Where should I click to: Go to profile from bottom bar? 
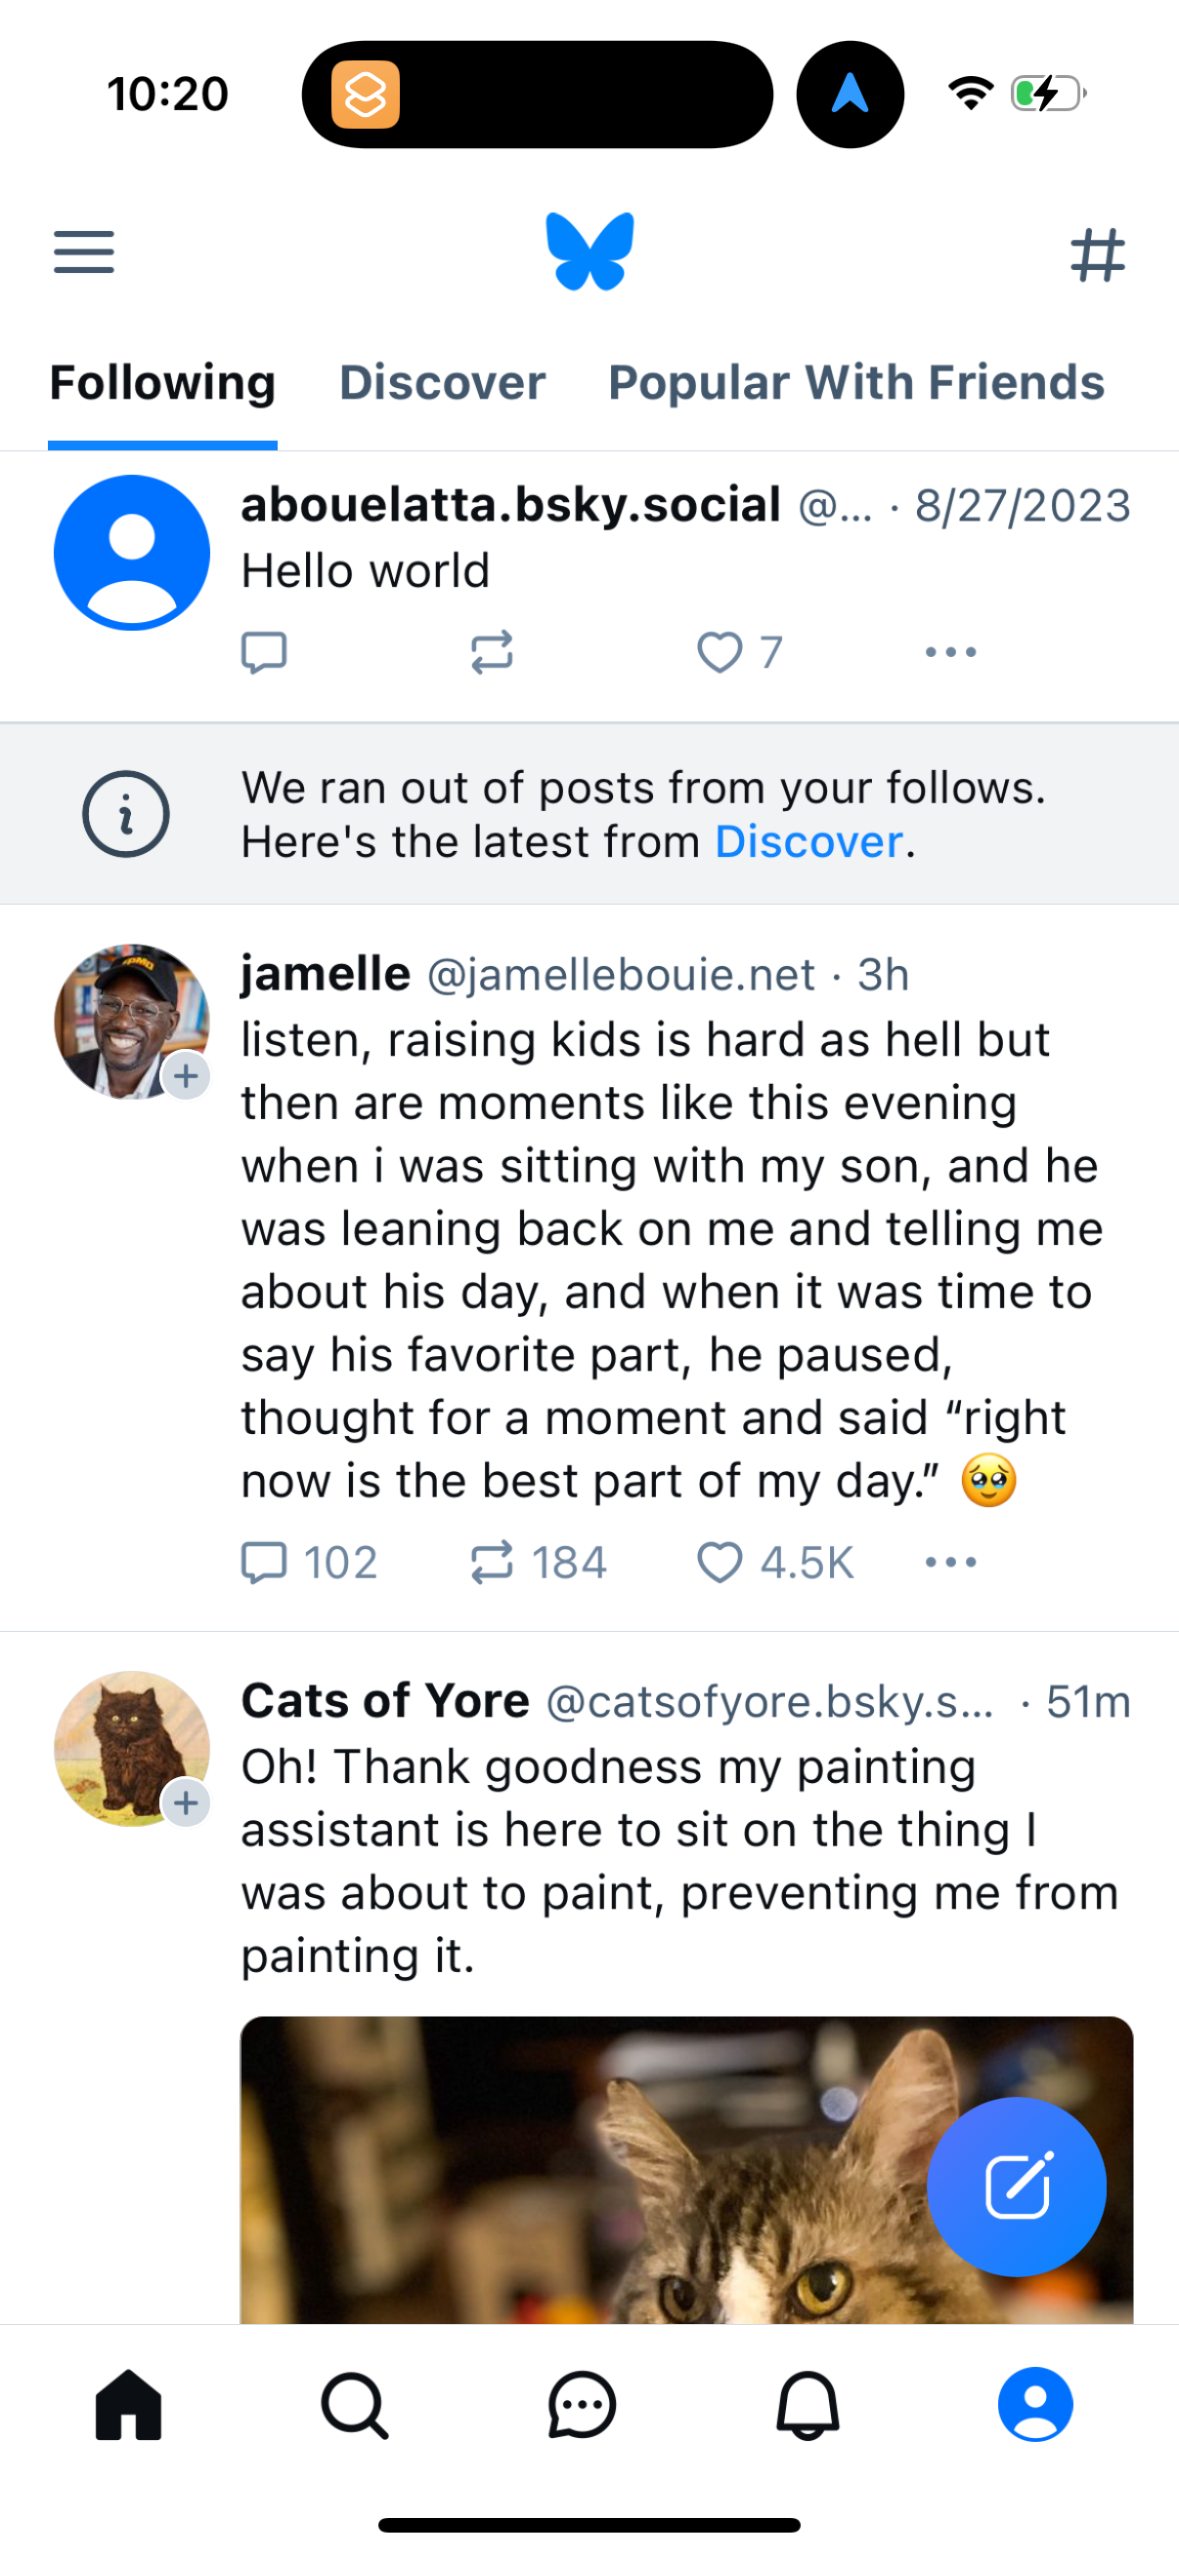point(1034,2404)
